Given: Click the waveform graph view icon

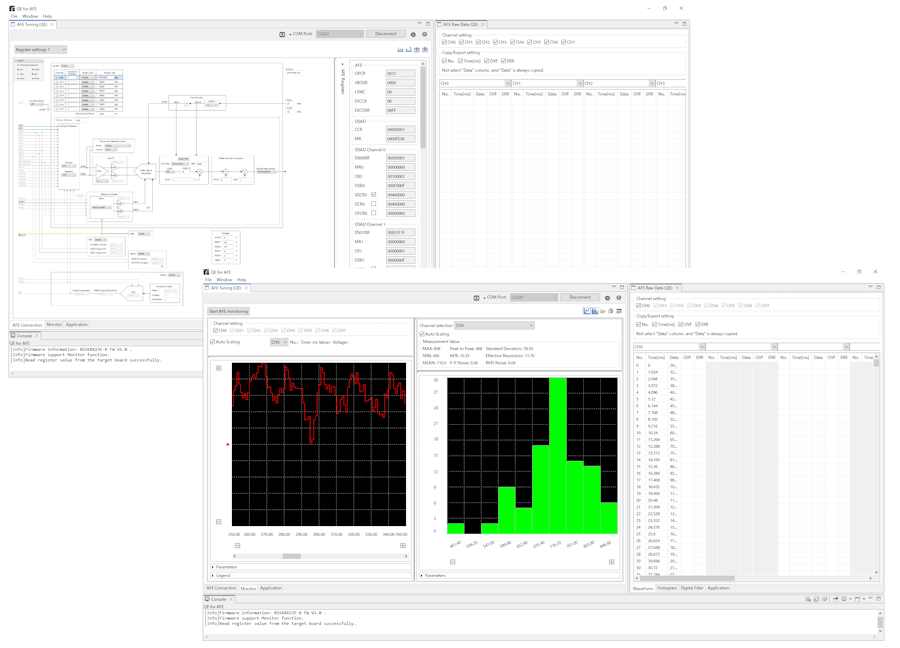Looking at the screenshot, I should pos(587,311).
